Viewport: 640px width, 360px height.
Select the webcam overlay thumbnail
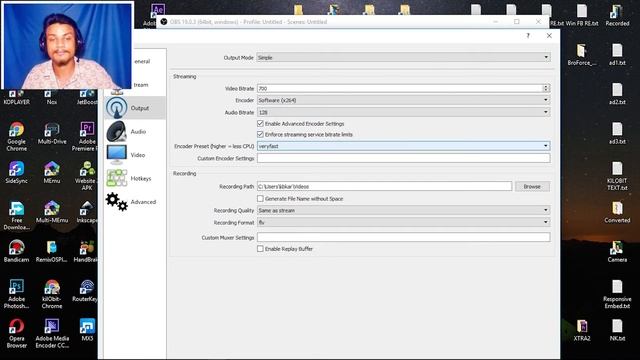tap(67, 45)
